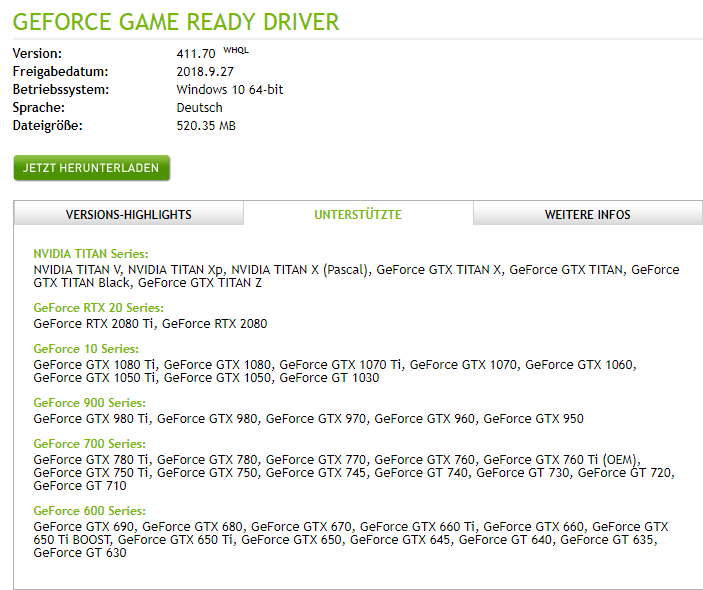Click GeForce GTX TITAN Z entry
The width and height of the screenshot is (703, 590).
pos(200,282)
